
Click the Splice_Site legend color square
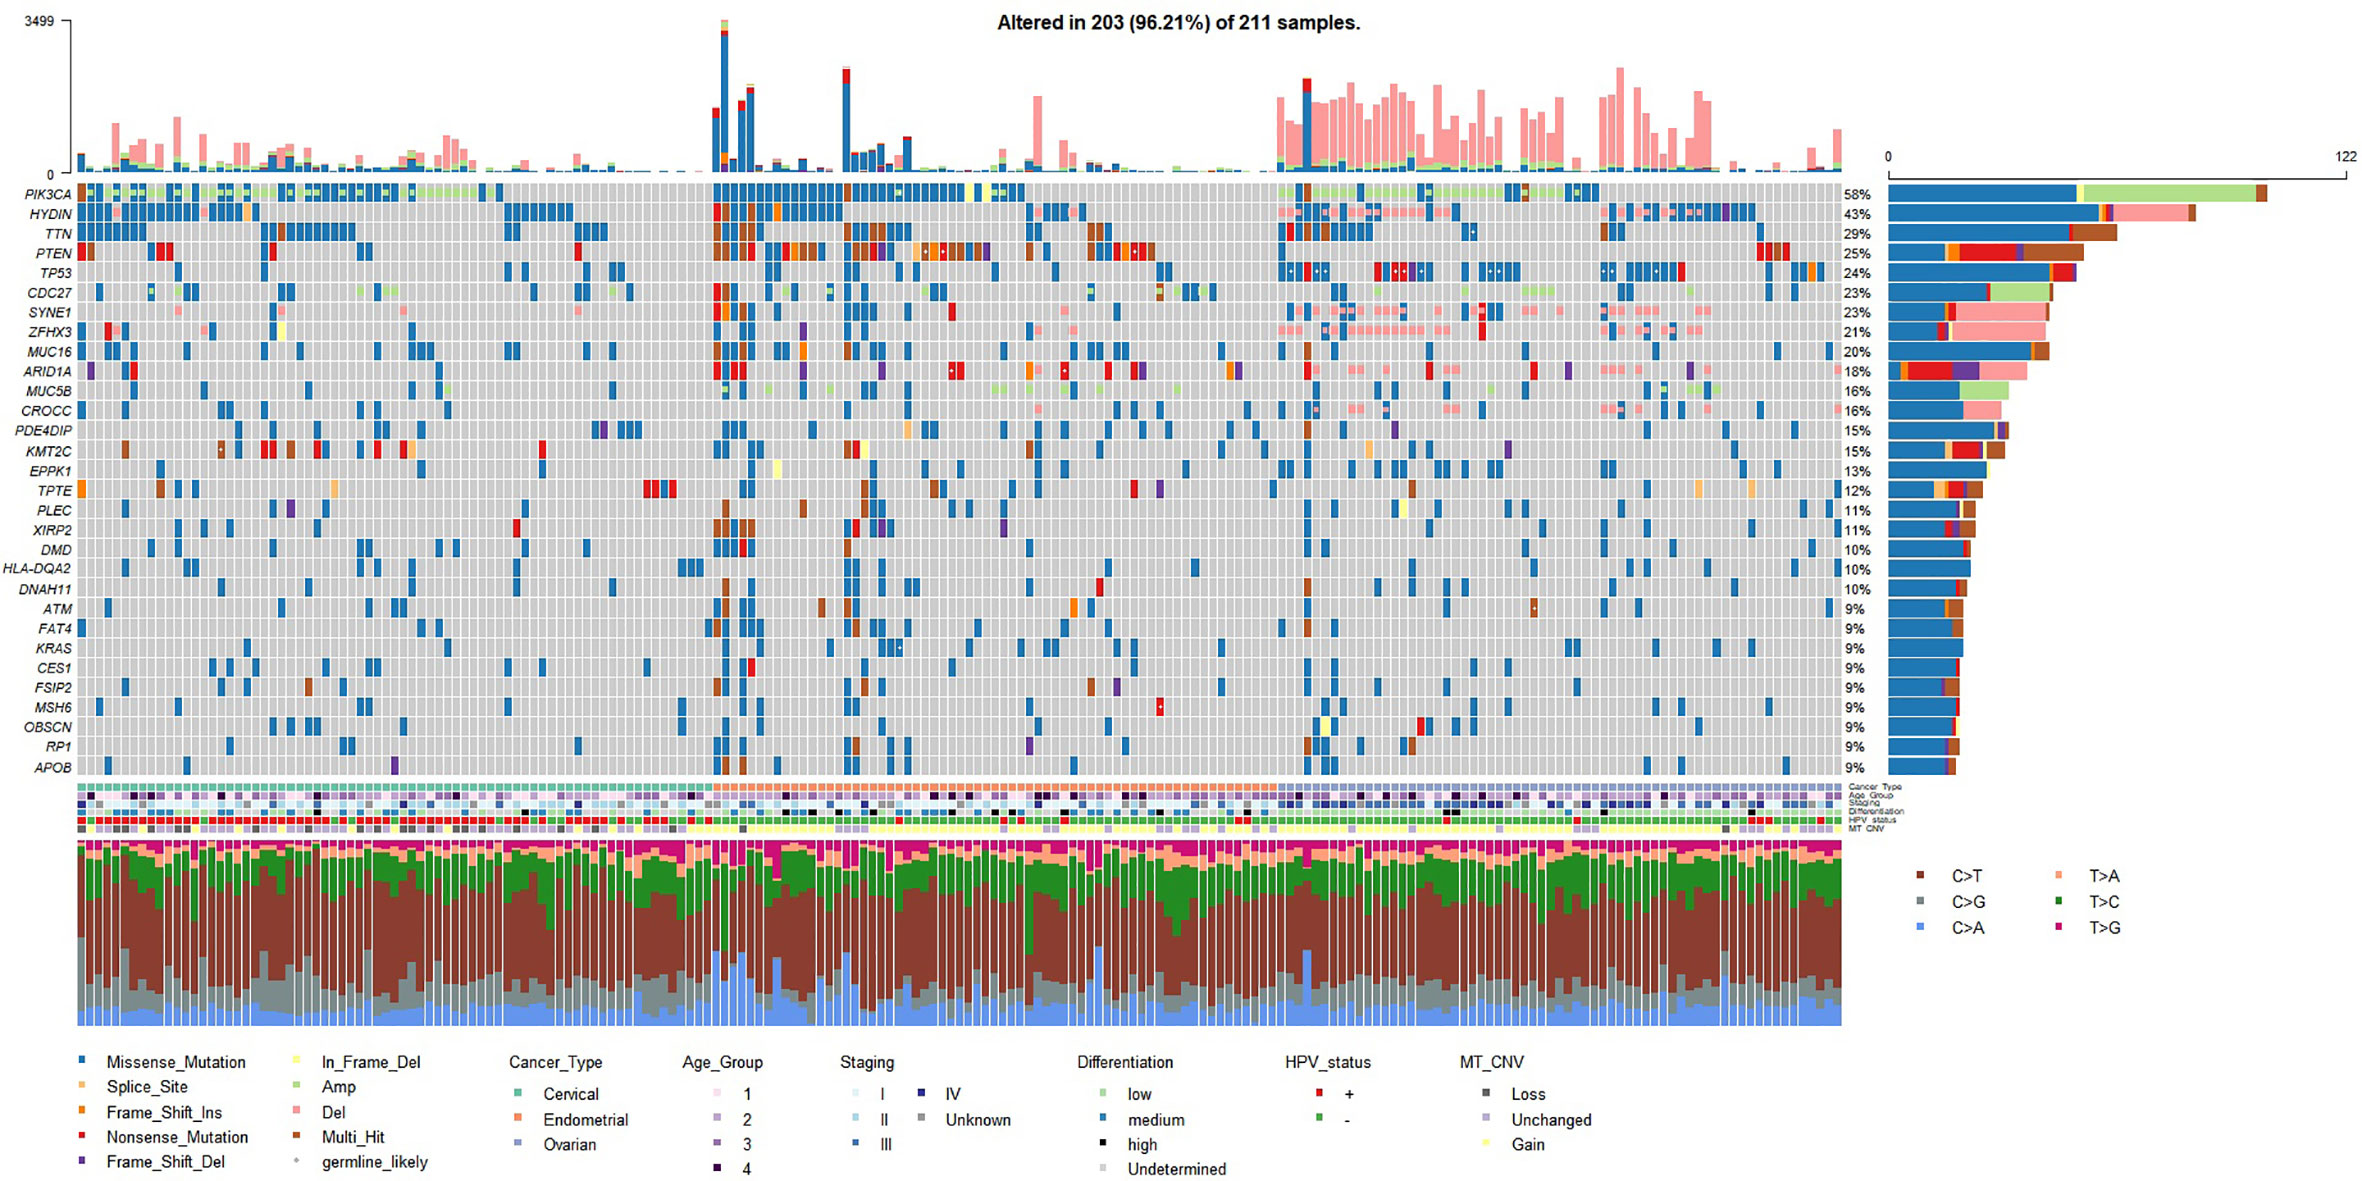82,1084
